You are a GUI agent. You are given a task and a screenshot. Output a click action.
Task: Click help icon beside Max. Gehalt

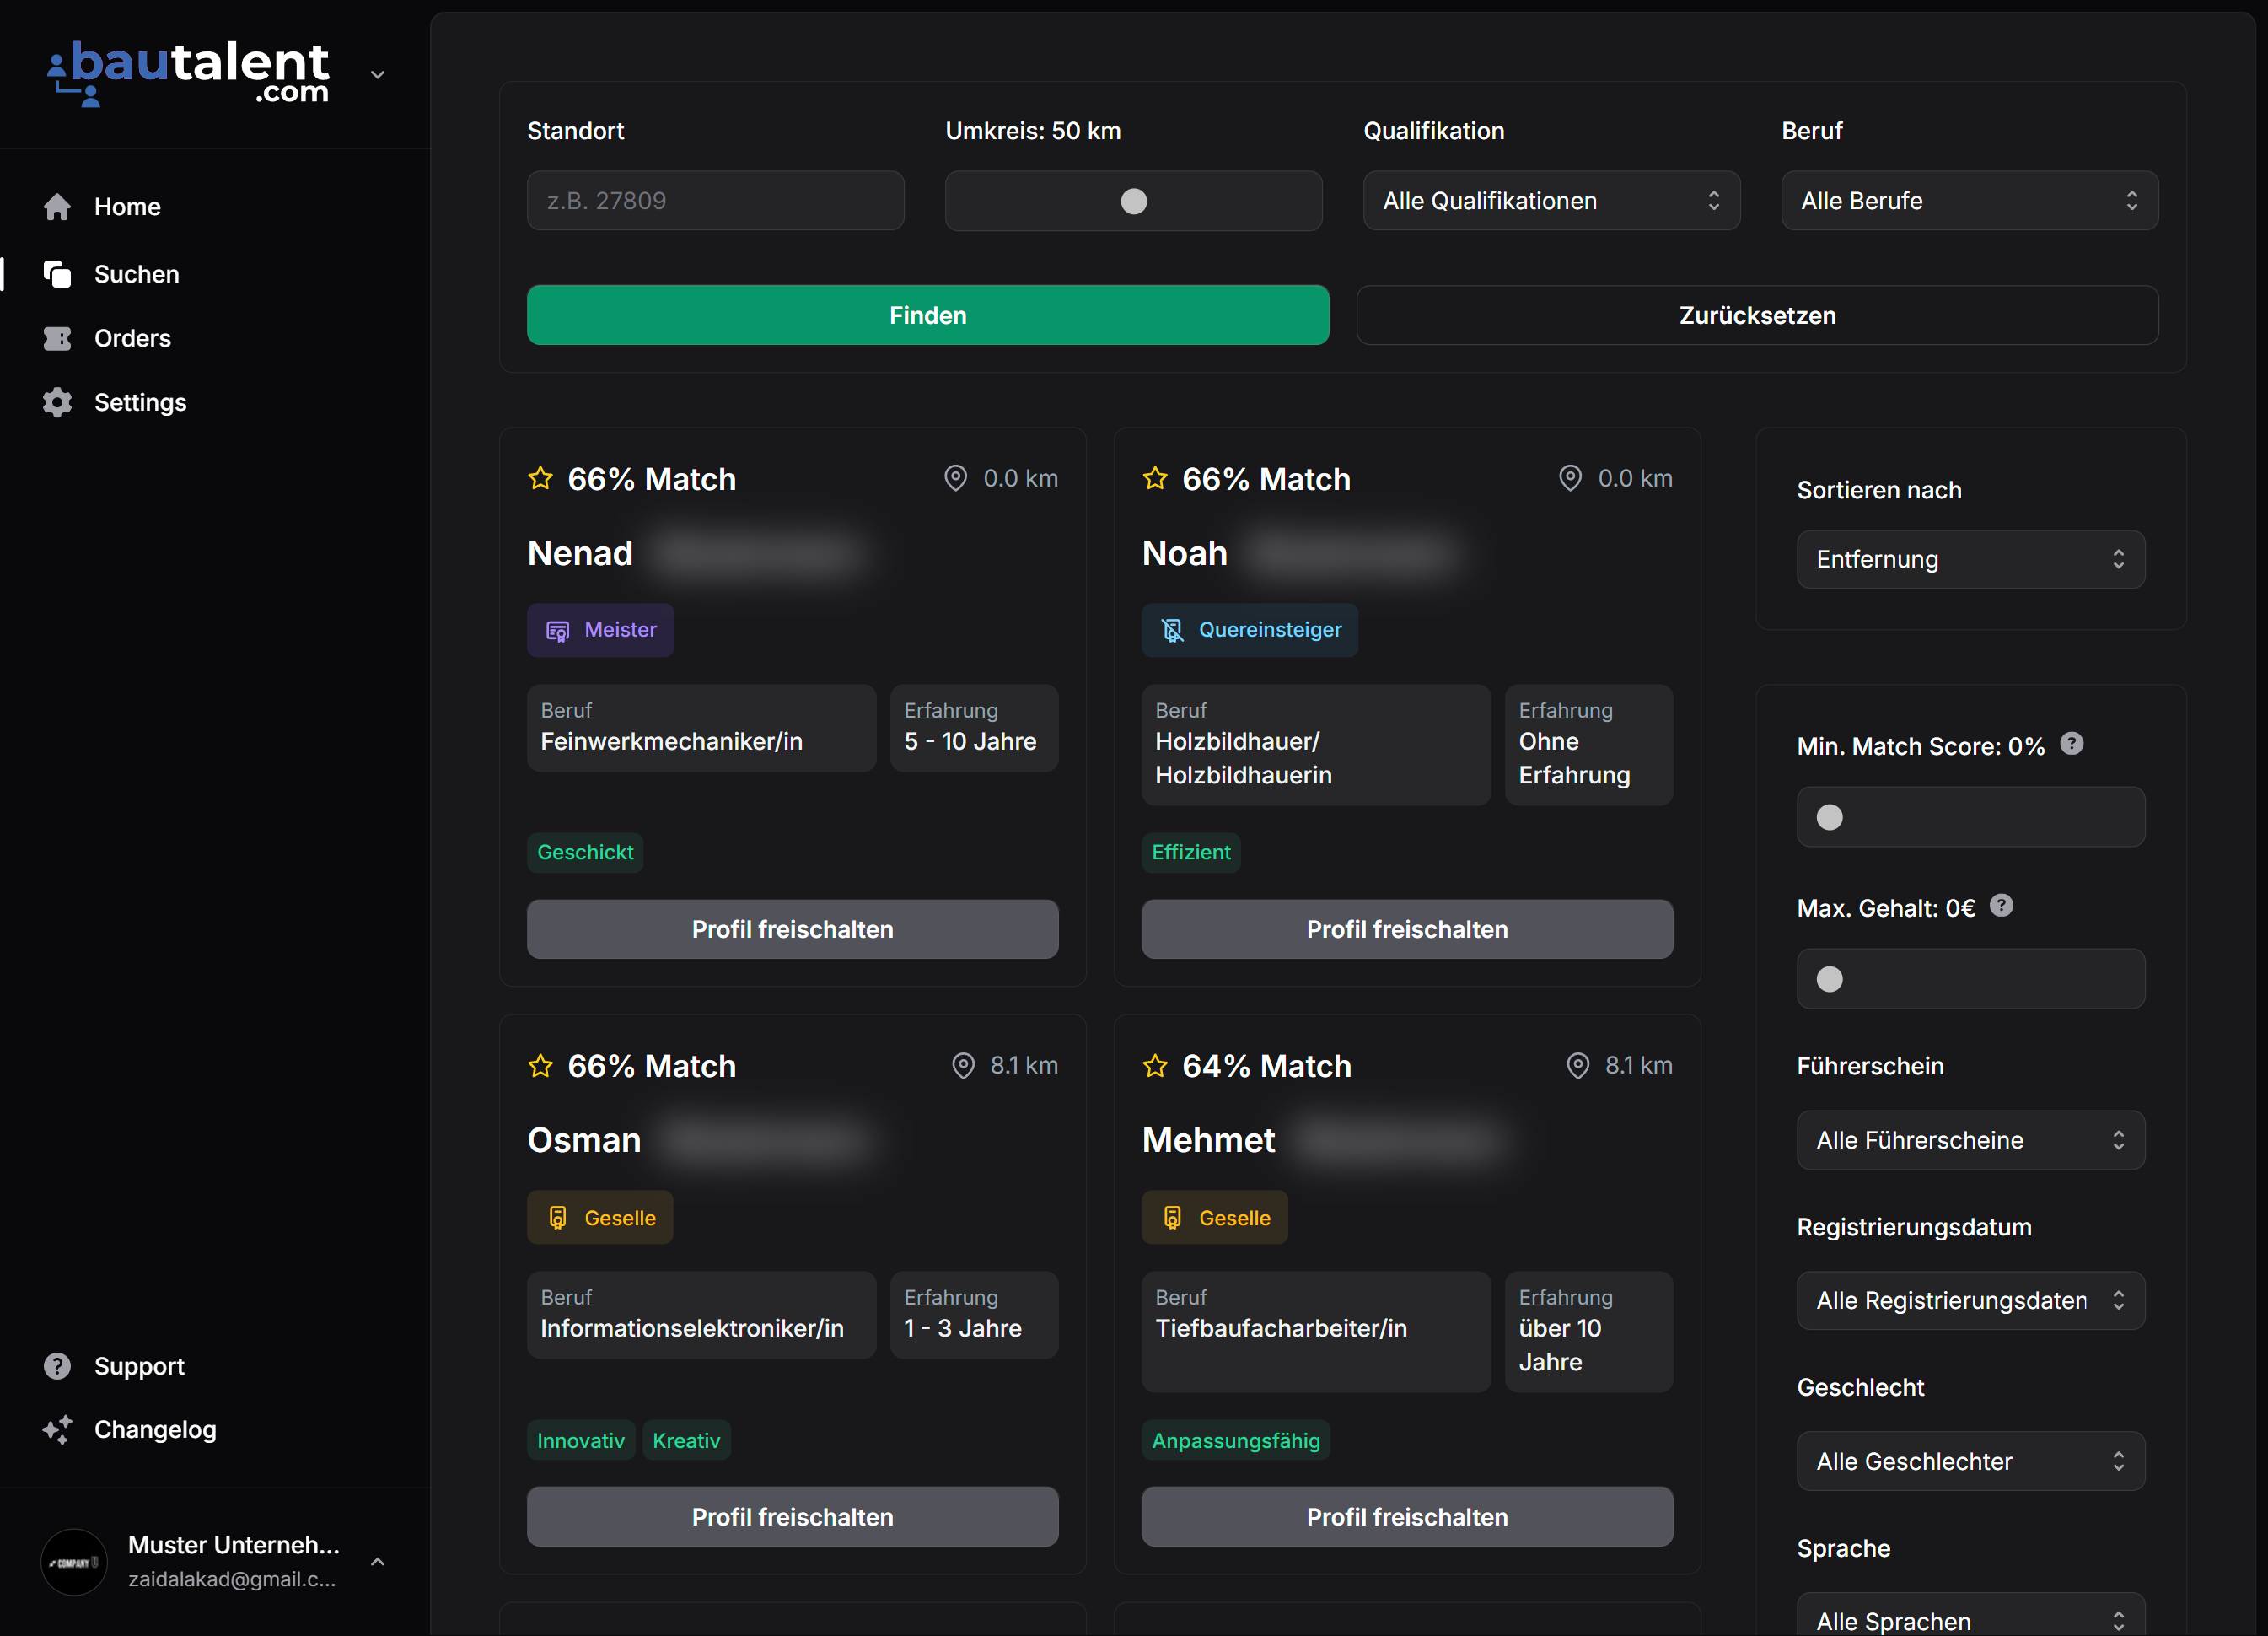pyautogui.click(x=2001, y=906)
